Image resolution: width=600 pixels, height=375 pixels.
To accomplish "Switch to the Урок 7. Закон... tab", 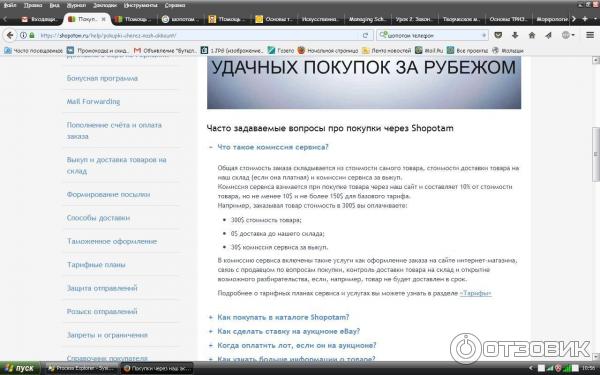I will tap(414, 19).
